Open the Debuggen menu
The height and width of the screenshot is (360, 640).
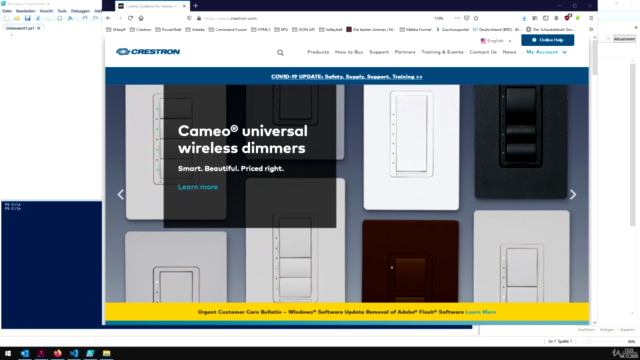(x=80, y=11)
